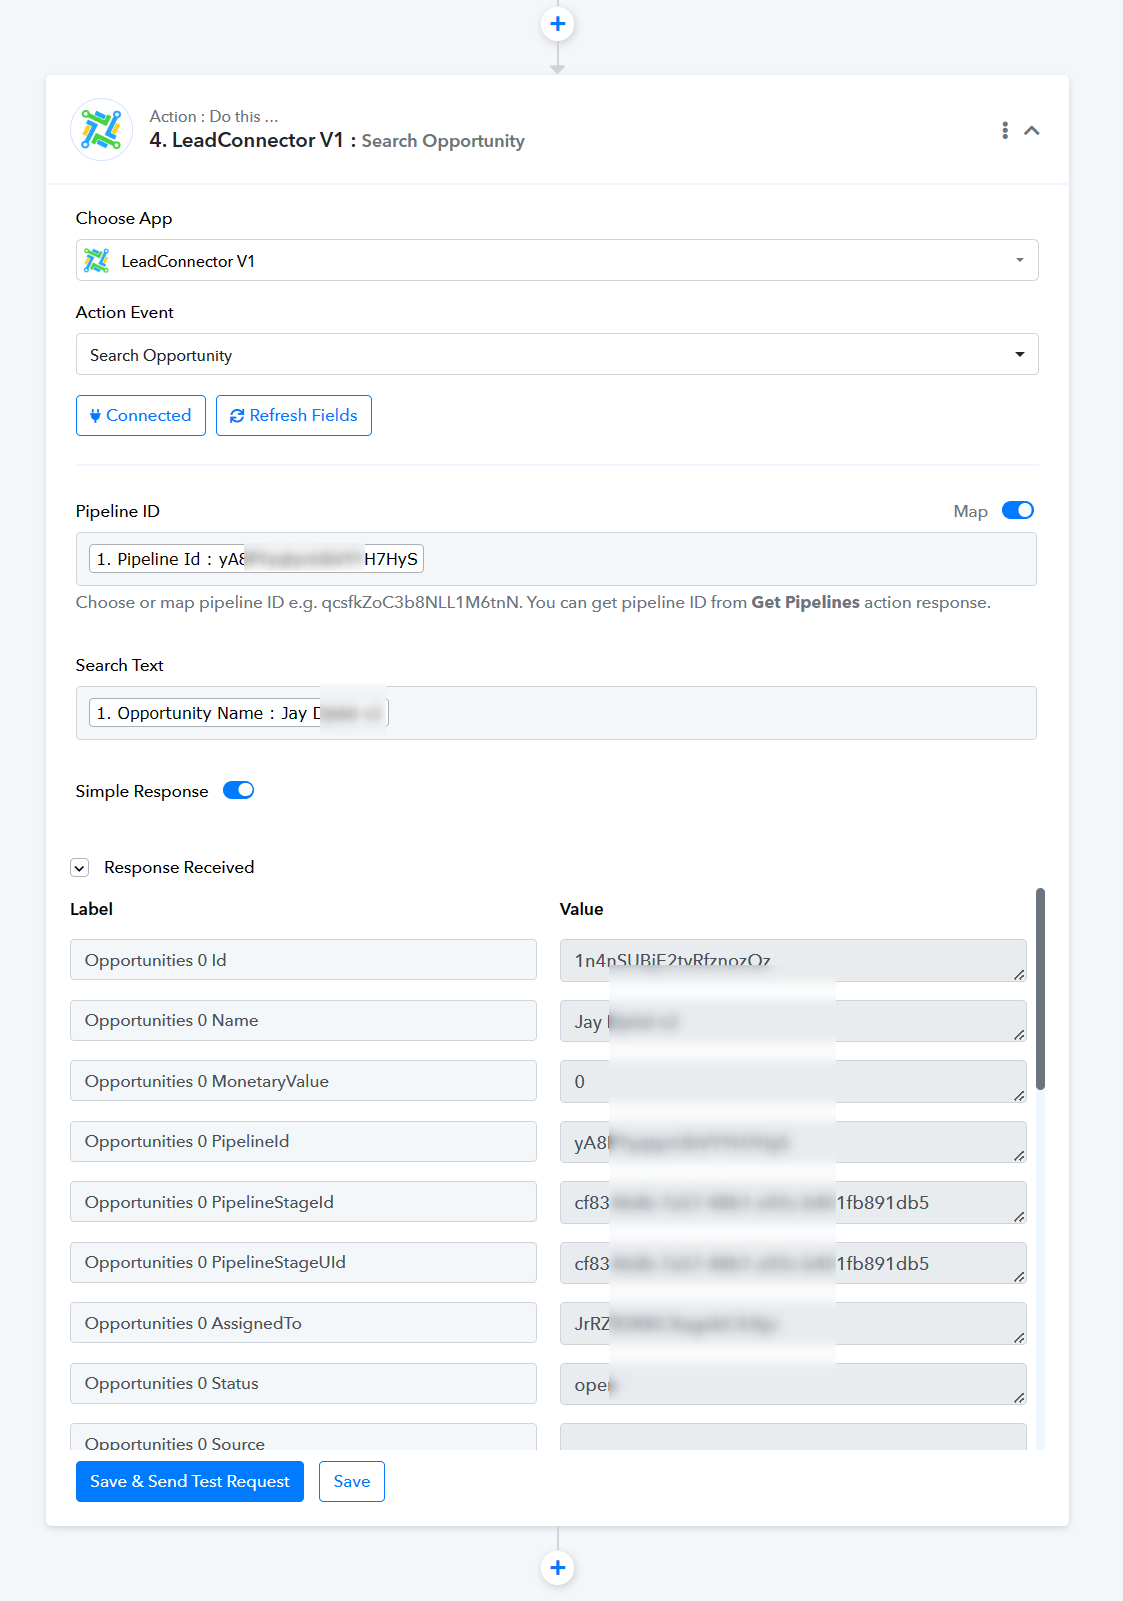
Task: Click the Connected button
Action: 141,415
